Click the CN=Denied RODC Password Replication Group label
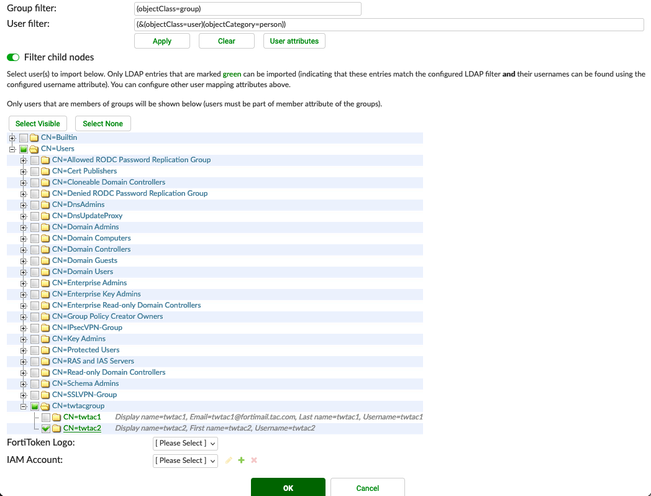Image resolution: width=651 pixels, height=496 pixels. (x=130, y=193)
